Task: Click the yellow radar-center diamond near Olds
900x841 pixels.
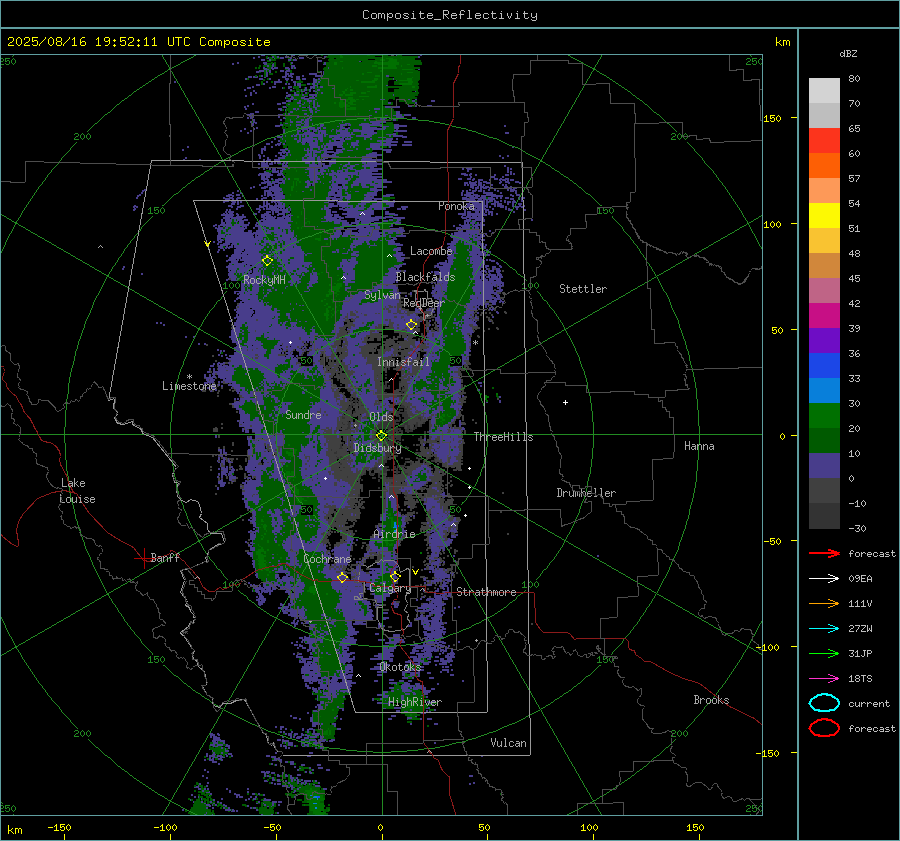Action: [x=381, y=436]
